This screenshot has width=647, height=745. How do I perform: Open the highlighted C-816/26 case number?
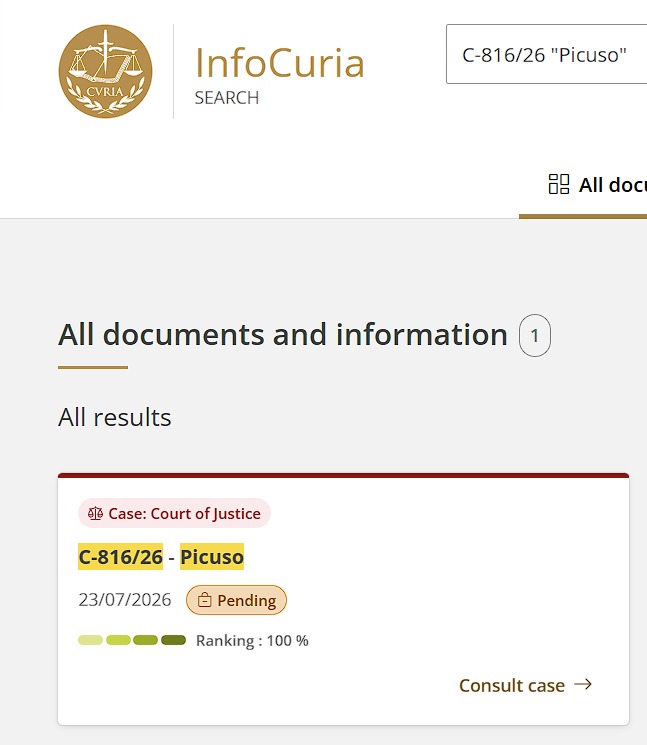[x=121, y=556]
